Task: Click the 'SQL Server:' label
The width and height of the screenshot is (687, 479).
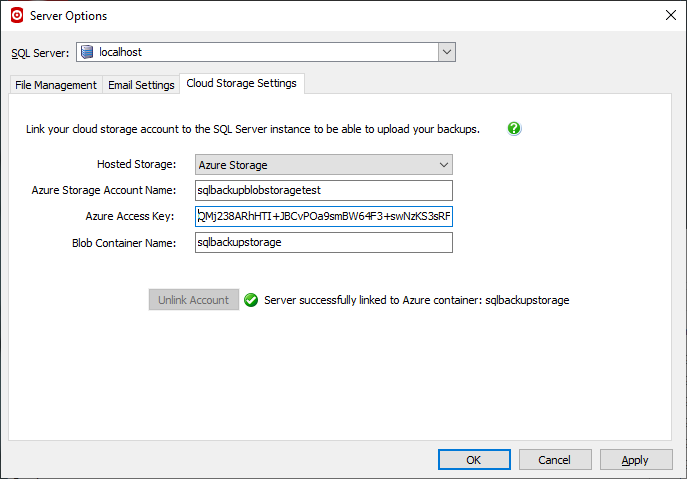Action: click(40, 53)
